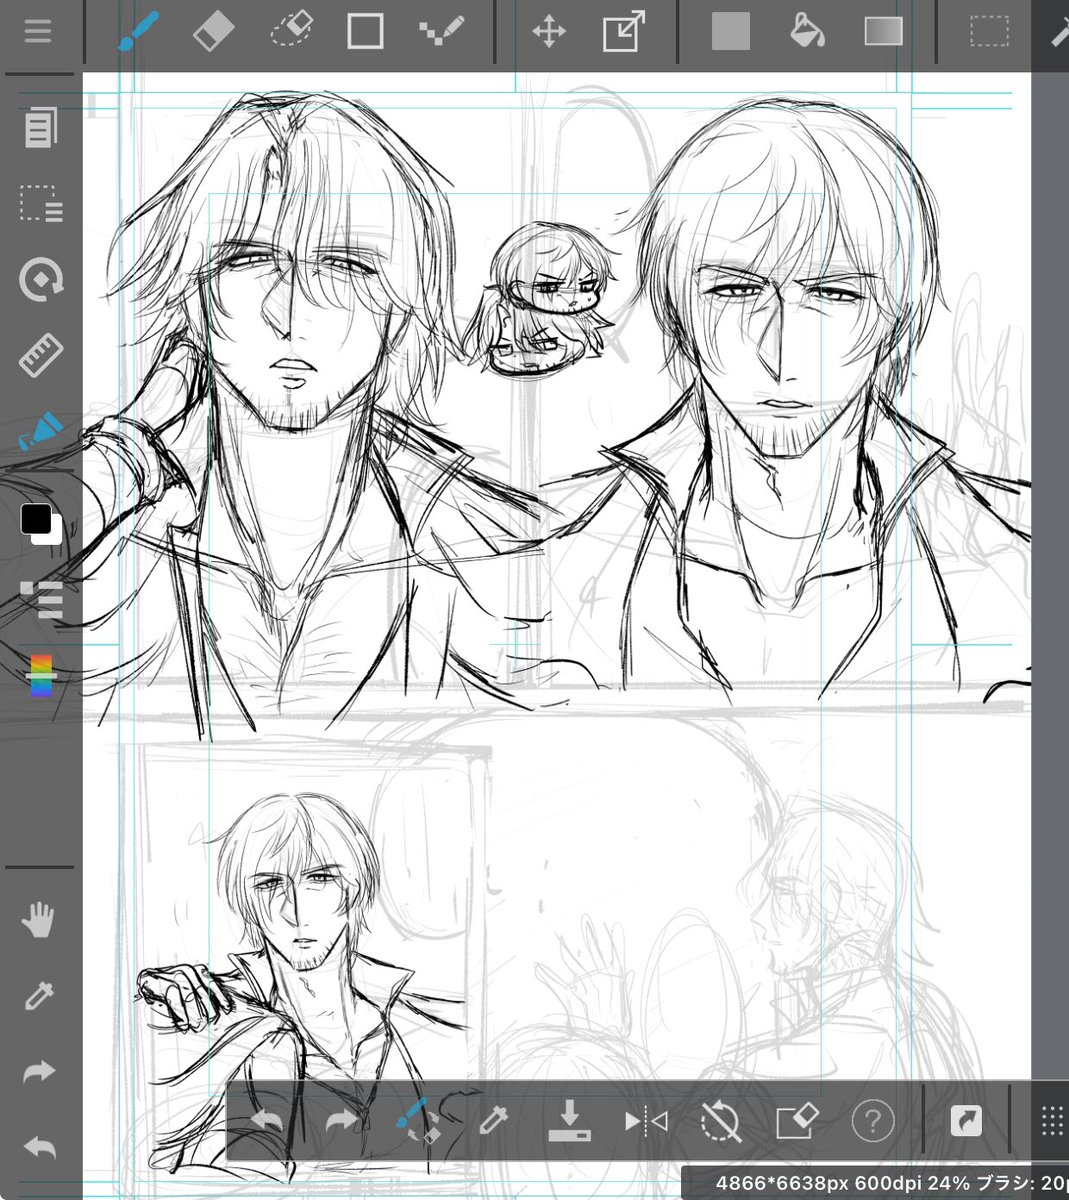Tap the Save download icon

[x=569, y=1121]
